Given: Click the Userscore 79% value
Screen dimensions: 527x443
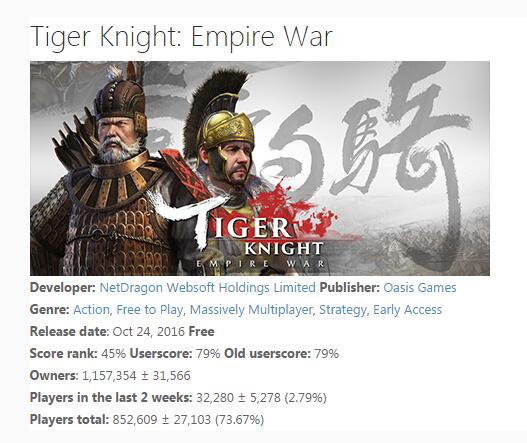Looking at the screenshot, I should point(208,354).
